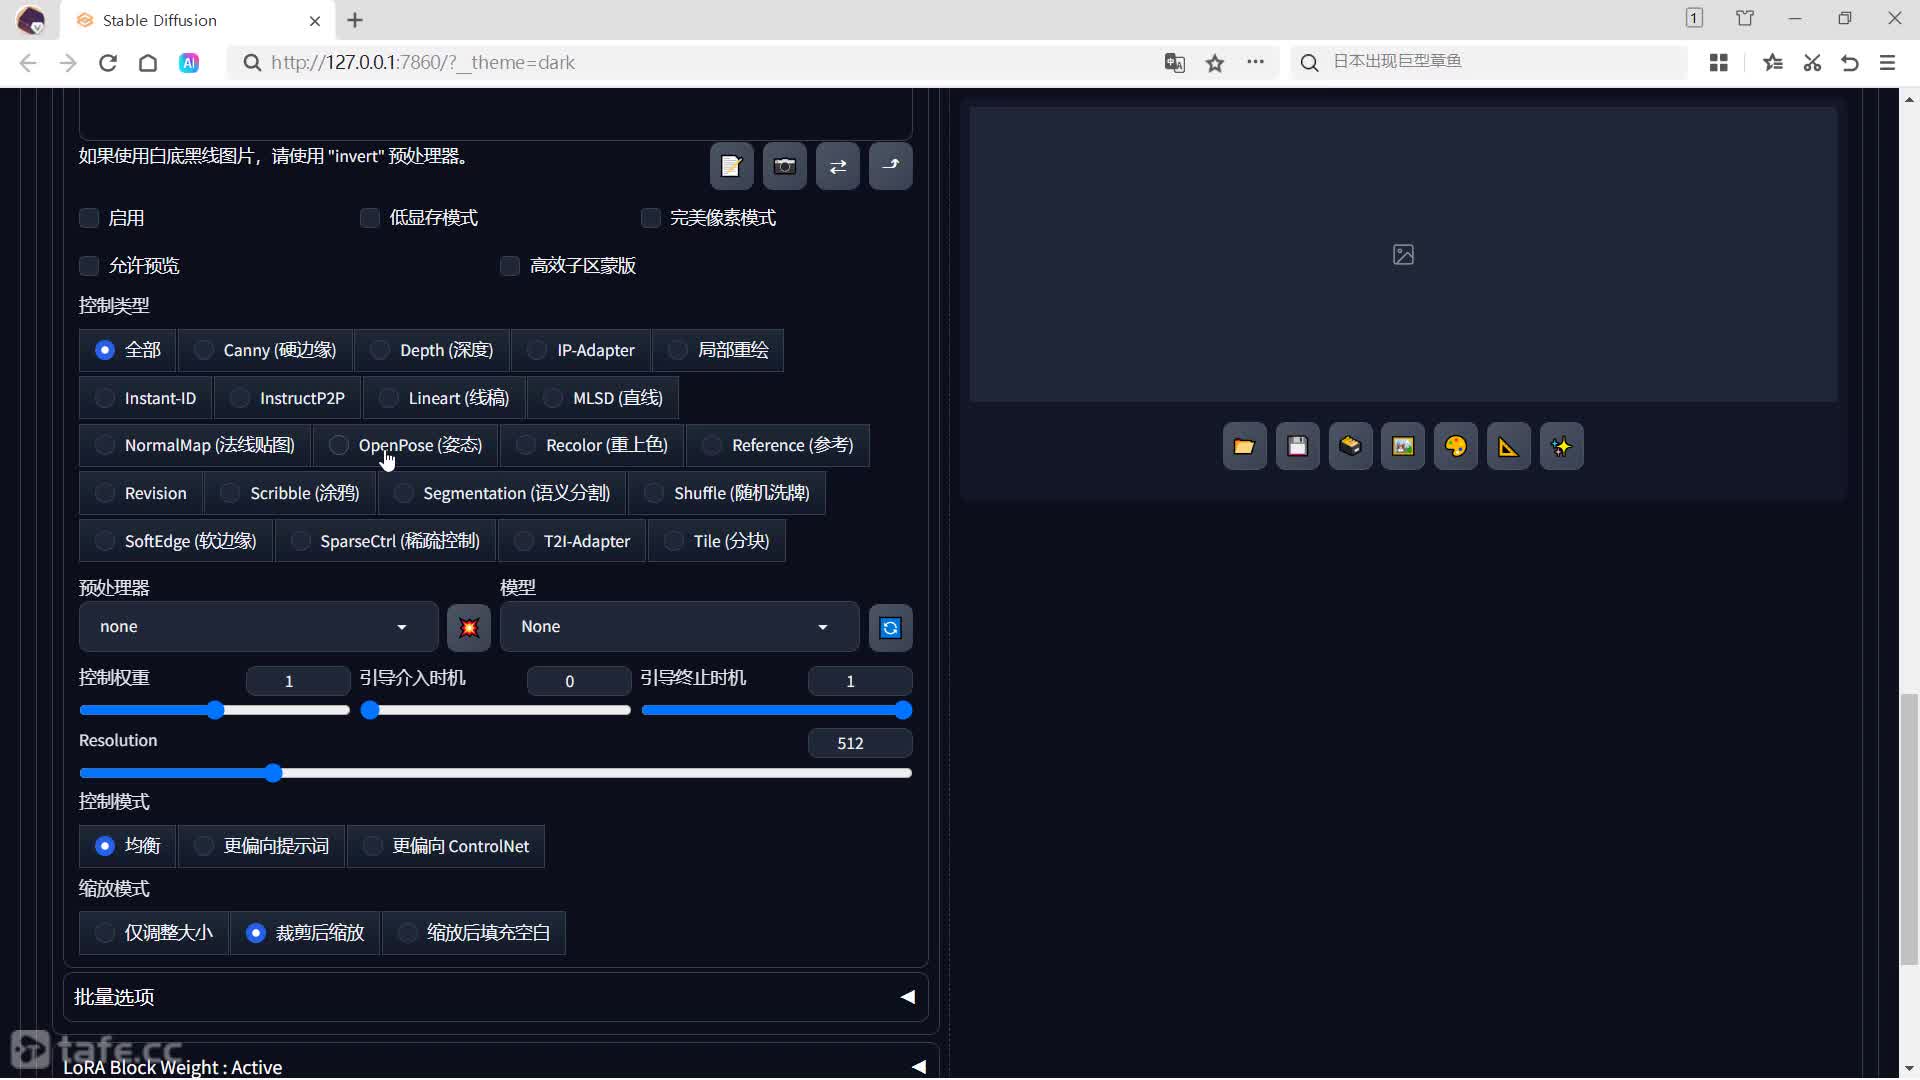This screenshot has width=1920, height=1080.
Task: Bookmark this page with star icon
Action: [1215, 63]
